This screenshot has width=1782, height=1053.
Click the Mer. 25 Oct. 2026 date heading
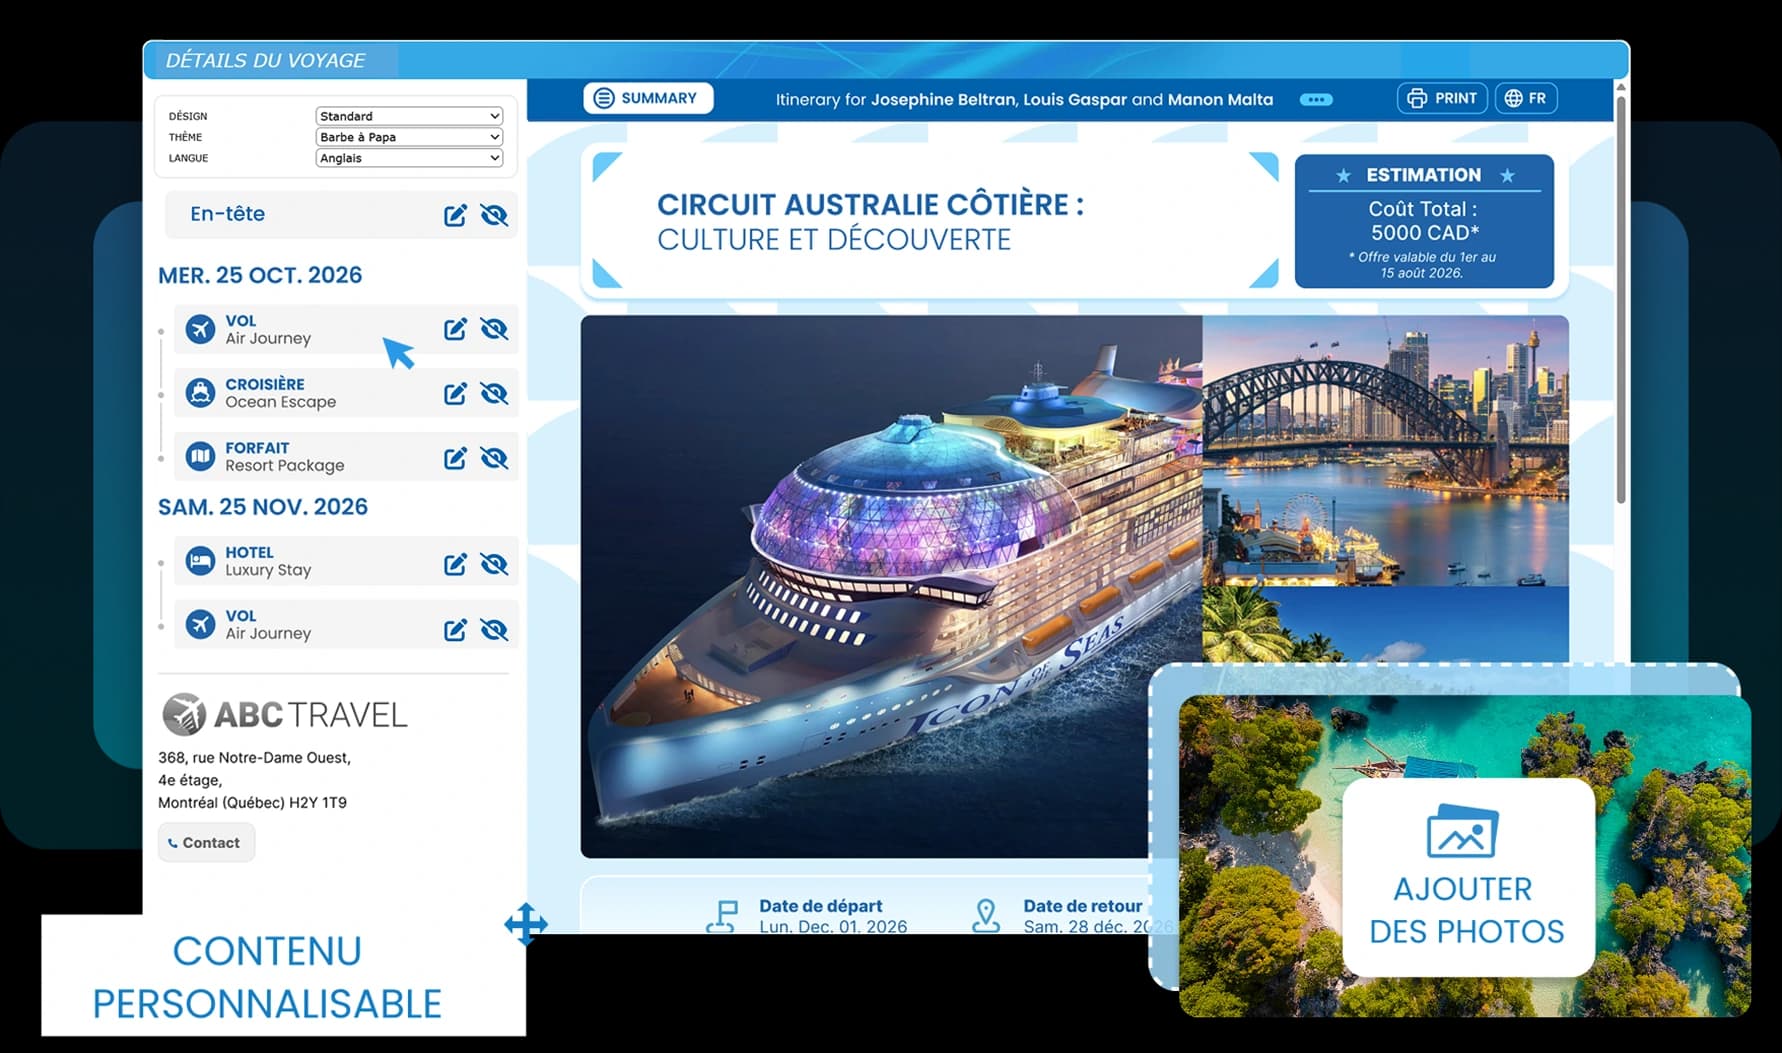click(260, 275)
